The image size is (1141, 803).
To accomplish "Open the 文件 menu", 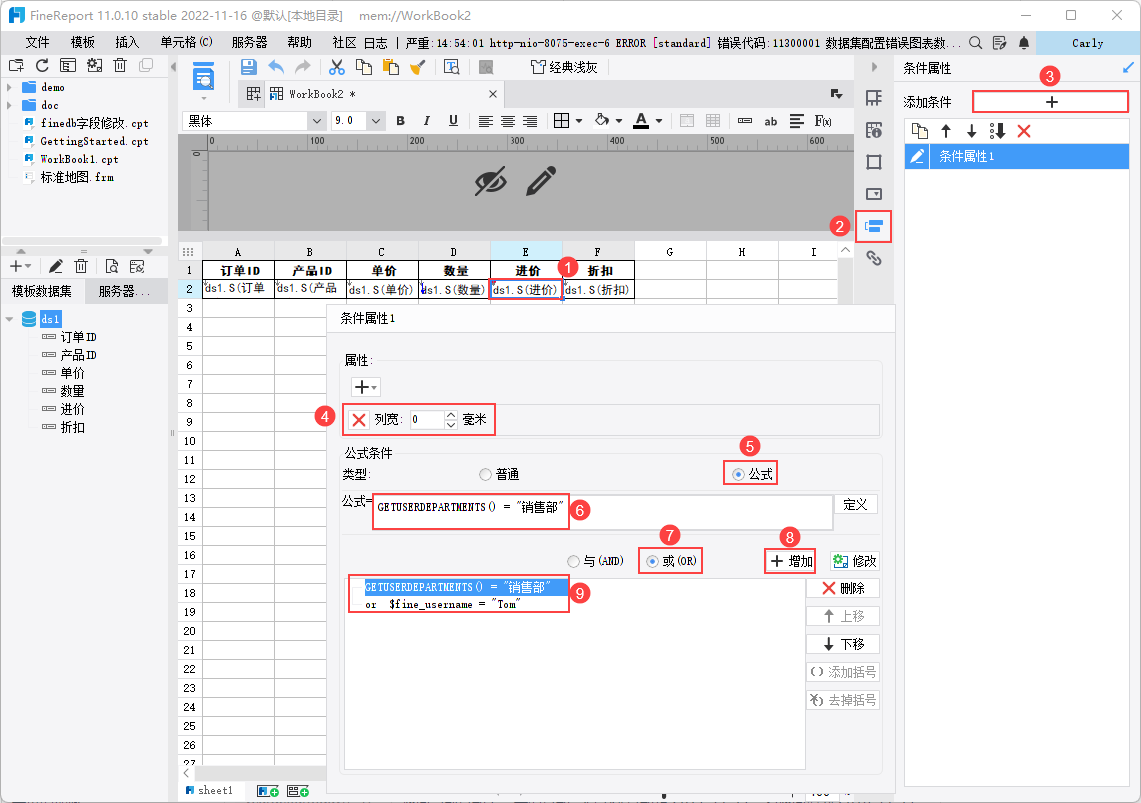I will (37, 43).
